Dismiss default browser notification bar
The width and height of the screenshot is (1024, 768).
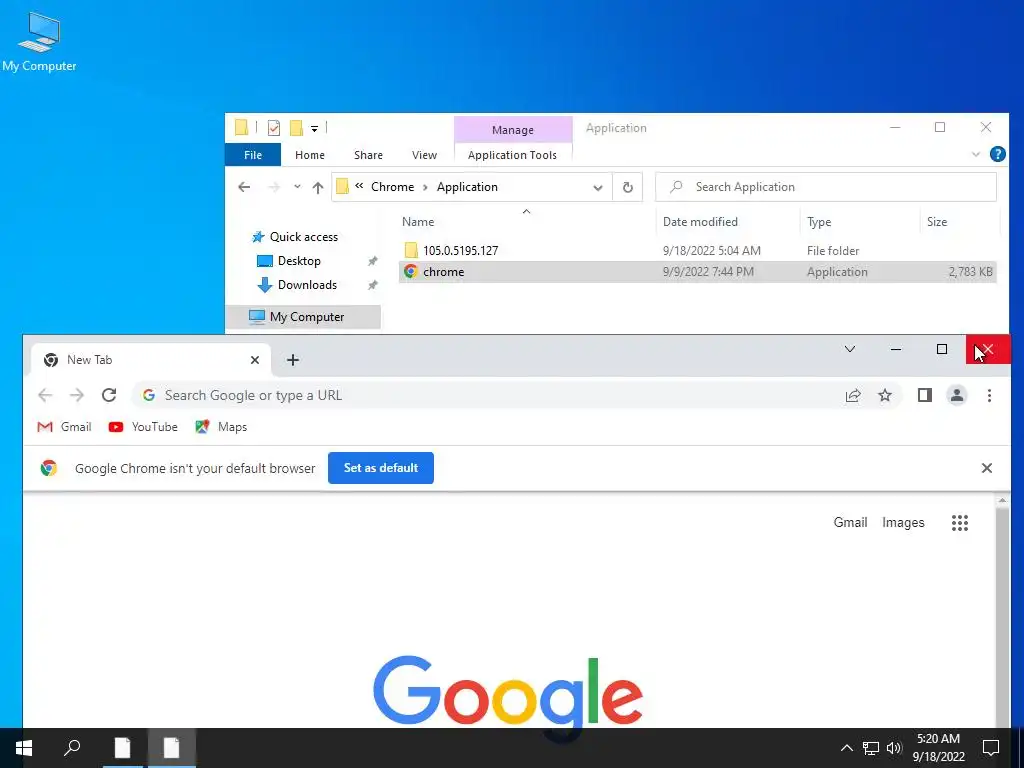coord(987,468)
